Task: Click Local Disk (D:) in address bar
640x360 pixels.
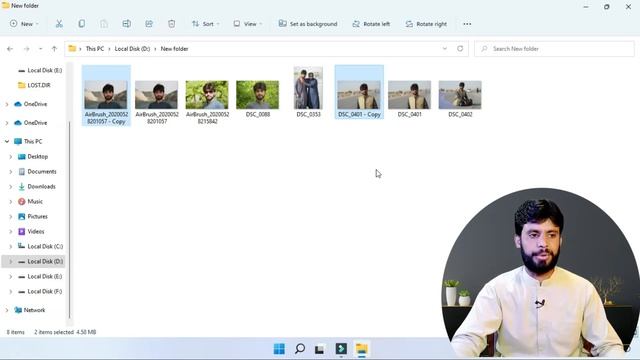Action: pyautogui.click(x=132, y=49)
